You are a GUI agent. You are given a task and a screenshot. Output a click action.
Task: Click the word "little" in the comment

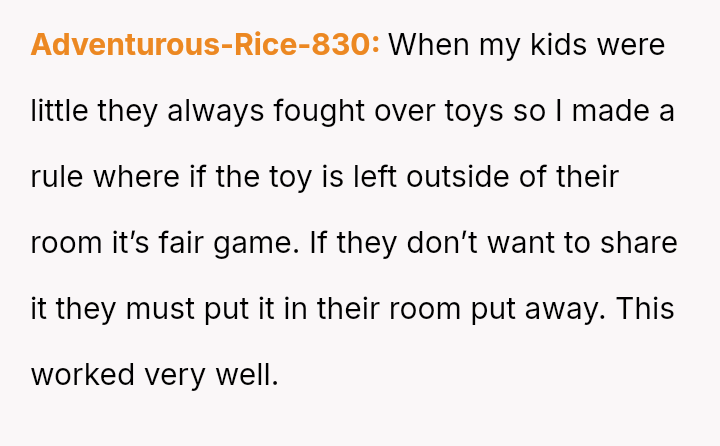pos(59,111)
